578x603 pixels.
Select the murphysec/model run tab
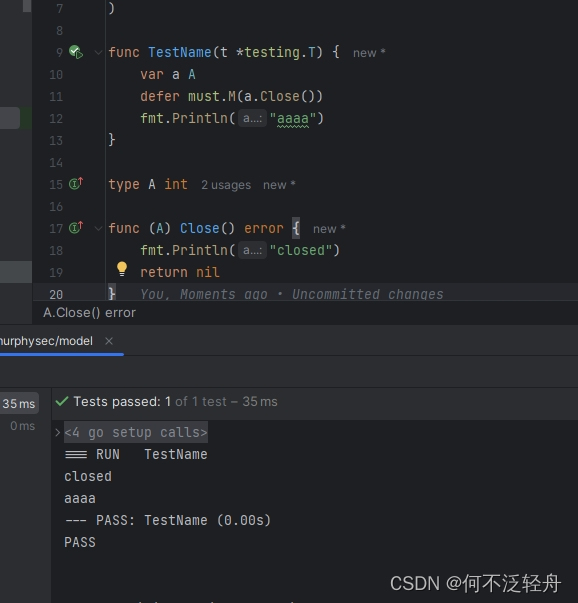pyautogui.click(x=46, y=341)
